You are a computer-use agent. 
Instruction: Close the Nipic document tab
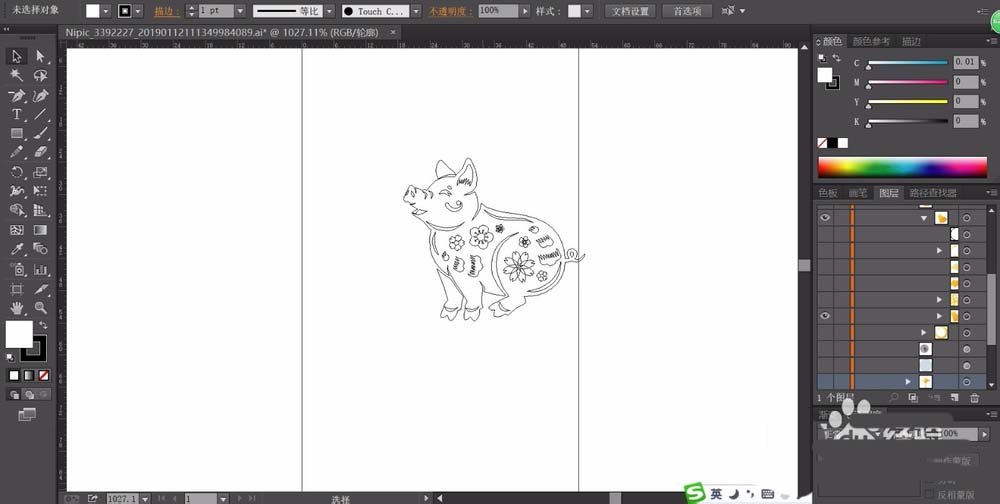tap(393, 31)
